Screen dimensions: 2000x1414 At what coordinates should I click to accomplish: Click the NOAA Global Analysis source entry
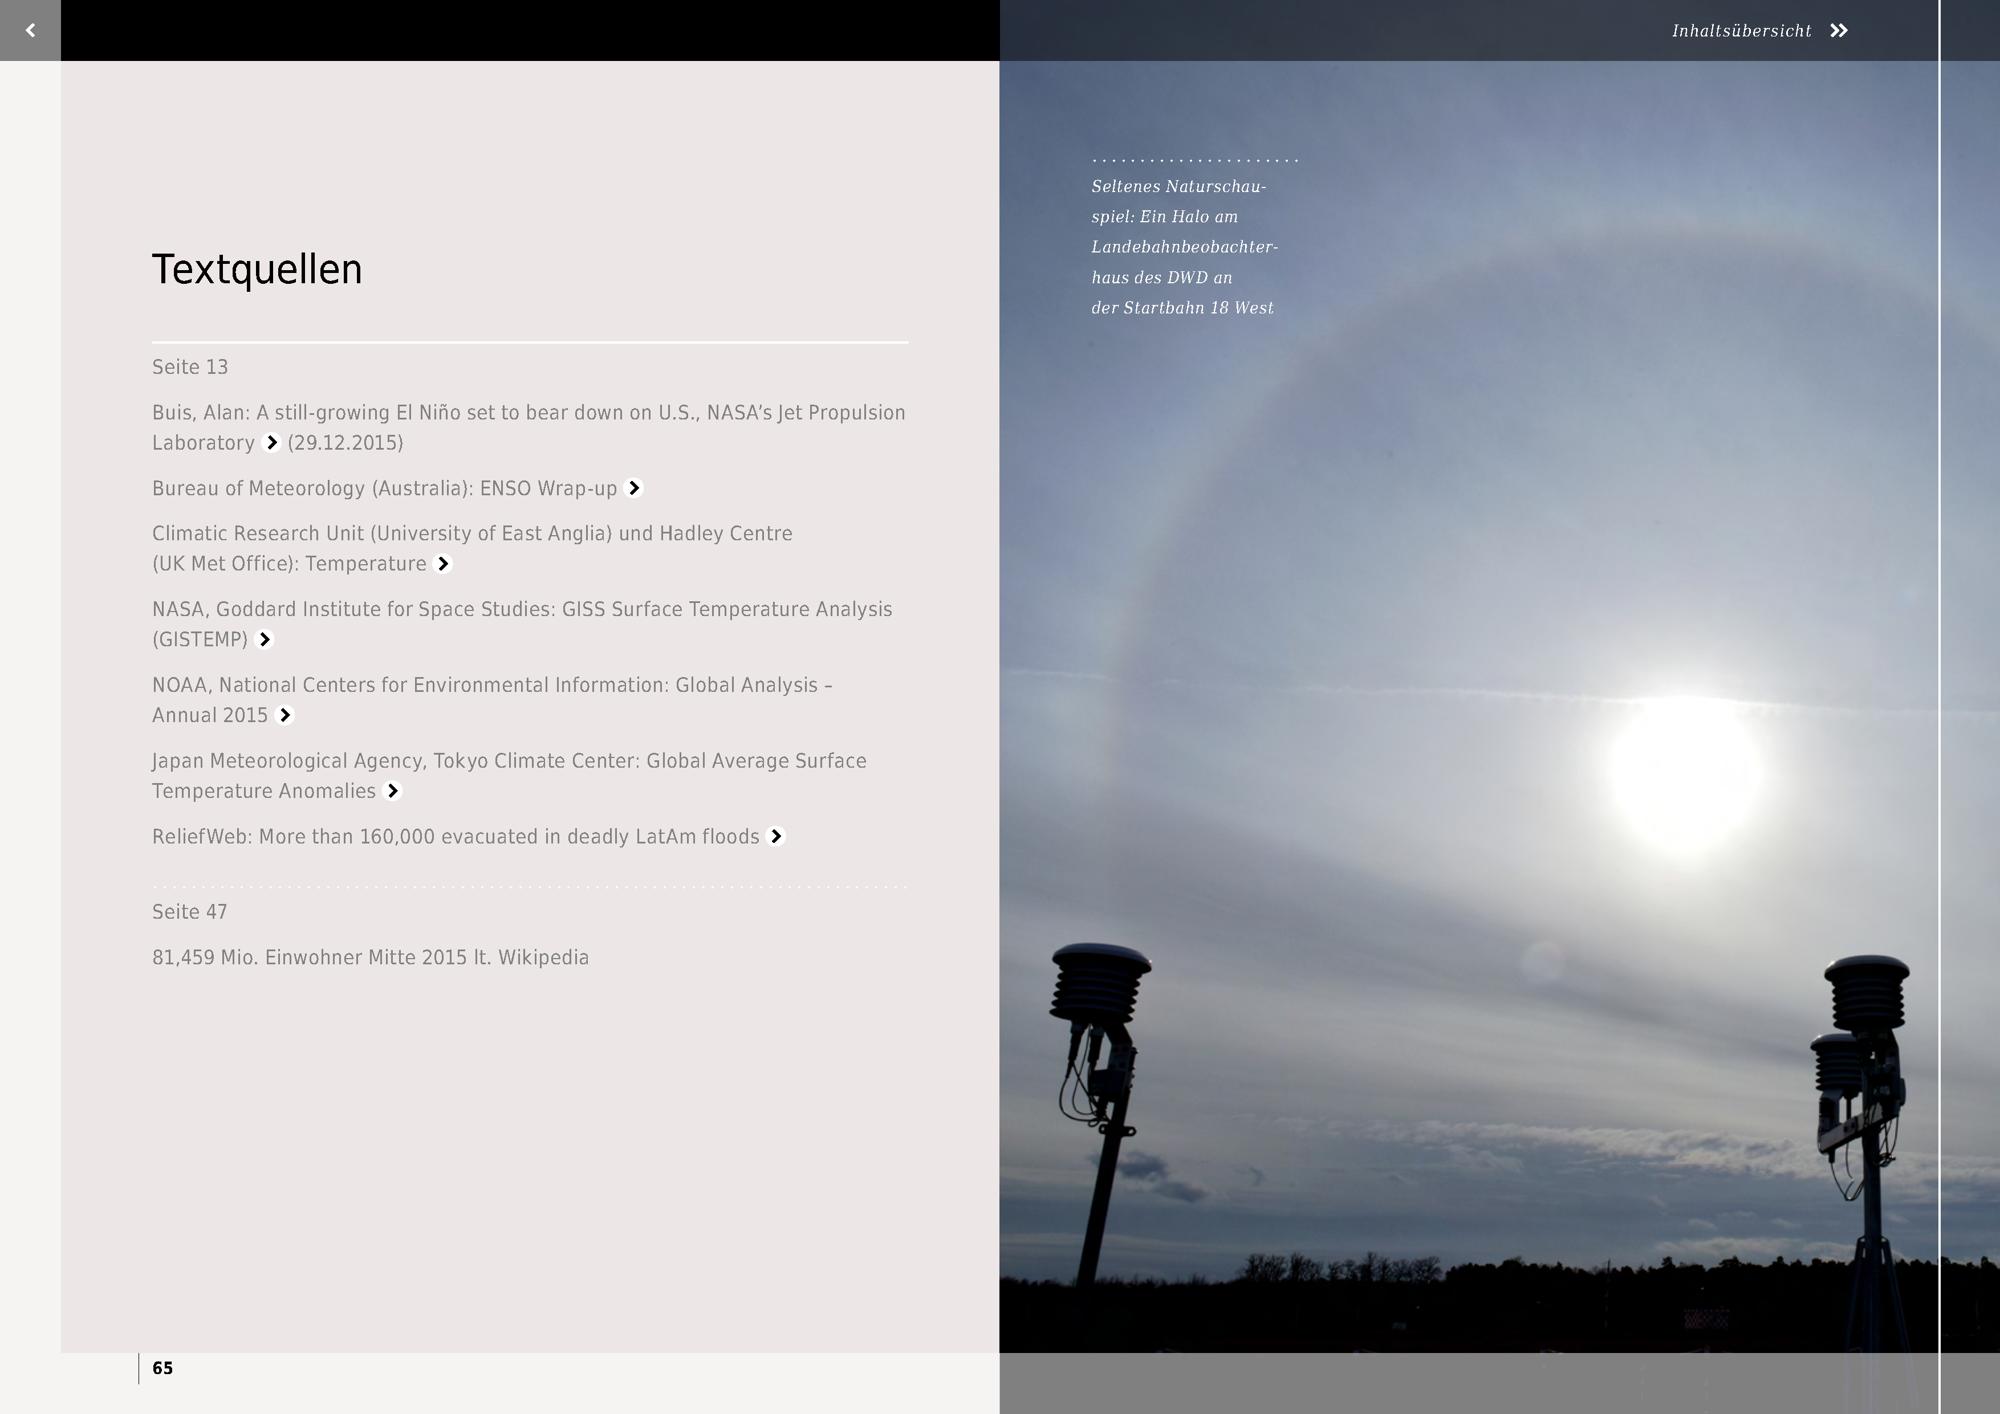tap(491, 686)
